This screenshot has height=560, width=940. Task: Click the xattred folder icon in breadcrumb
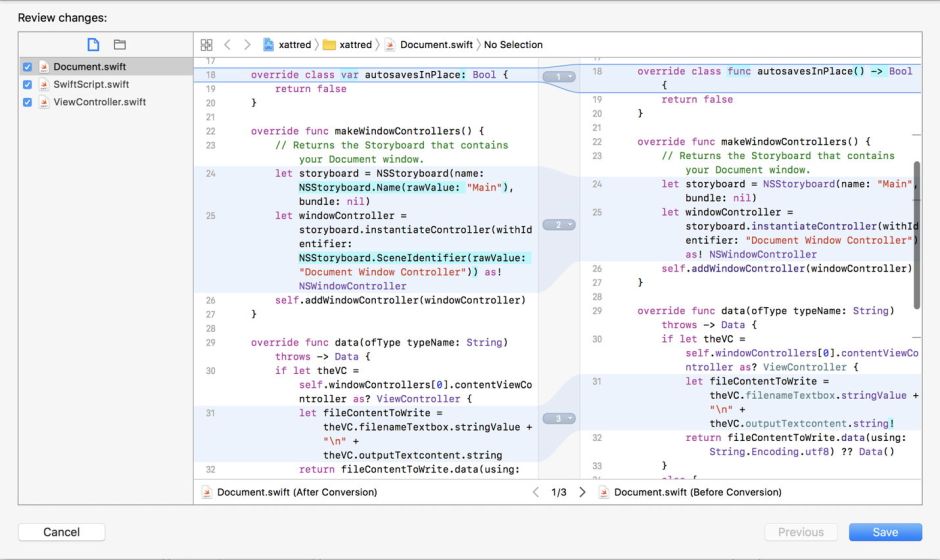(329, 45)
